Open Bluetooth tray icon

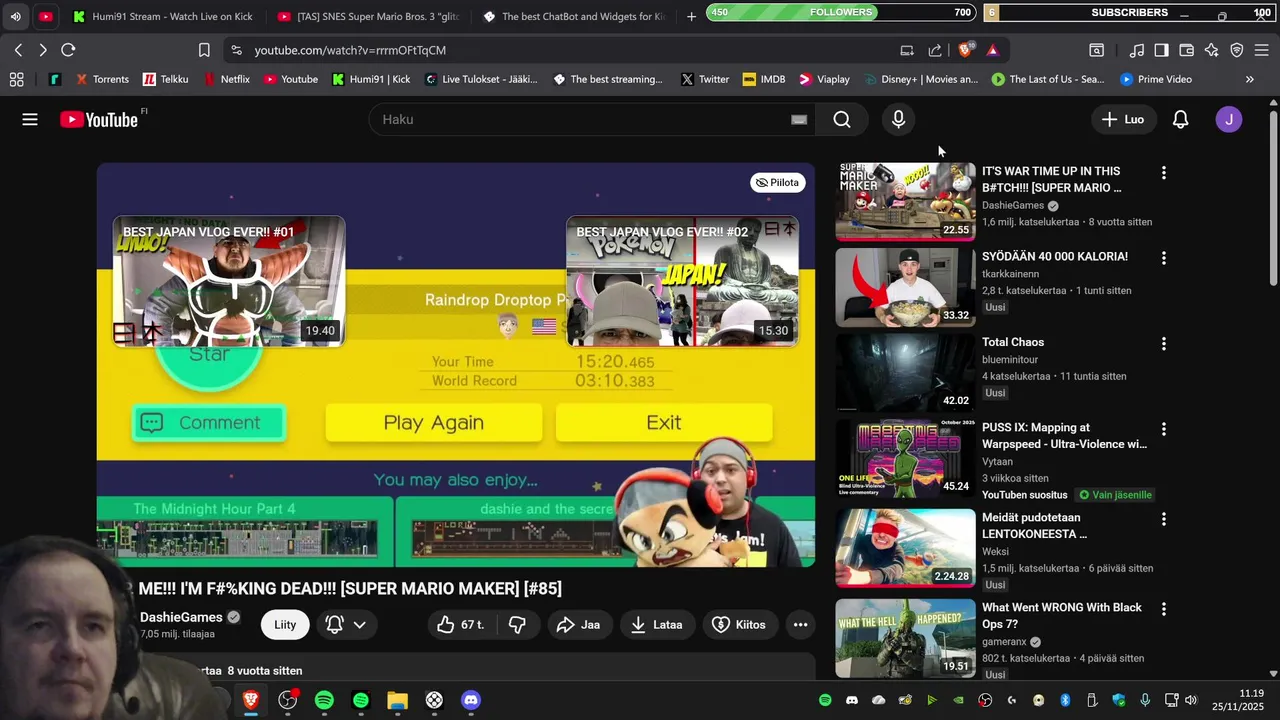[1065, 700]
